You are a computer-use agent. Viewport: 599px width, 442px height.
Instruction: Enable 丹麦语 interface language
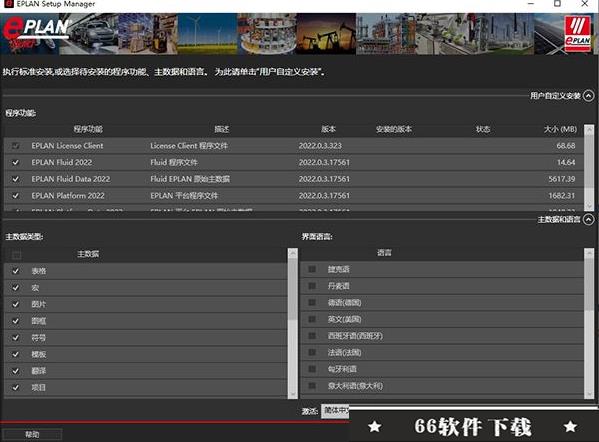(312, 286)
